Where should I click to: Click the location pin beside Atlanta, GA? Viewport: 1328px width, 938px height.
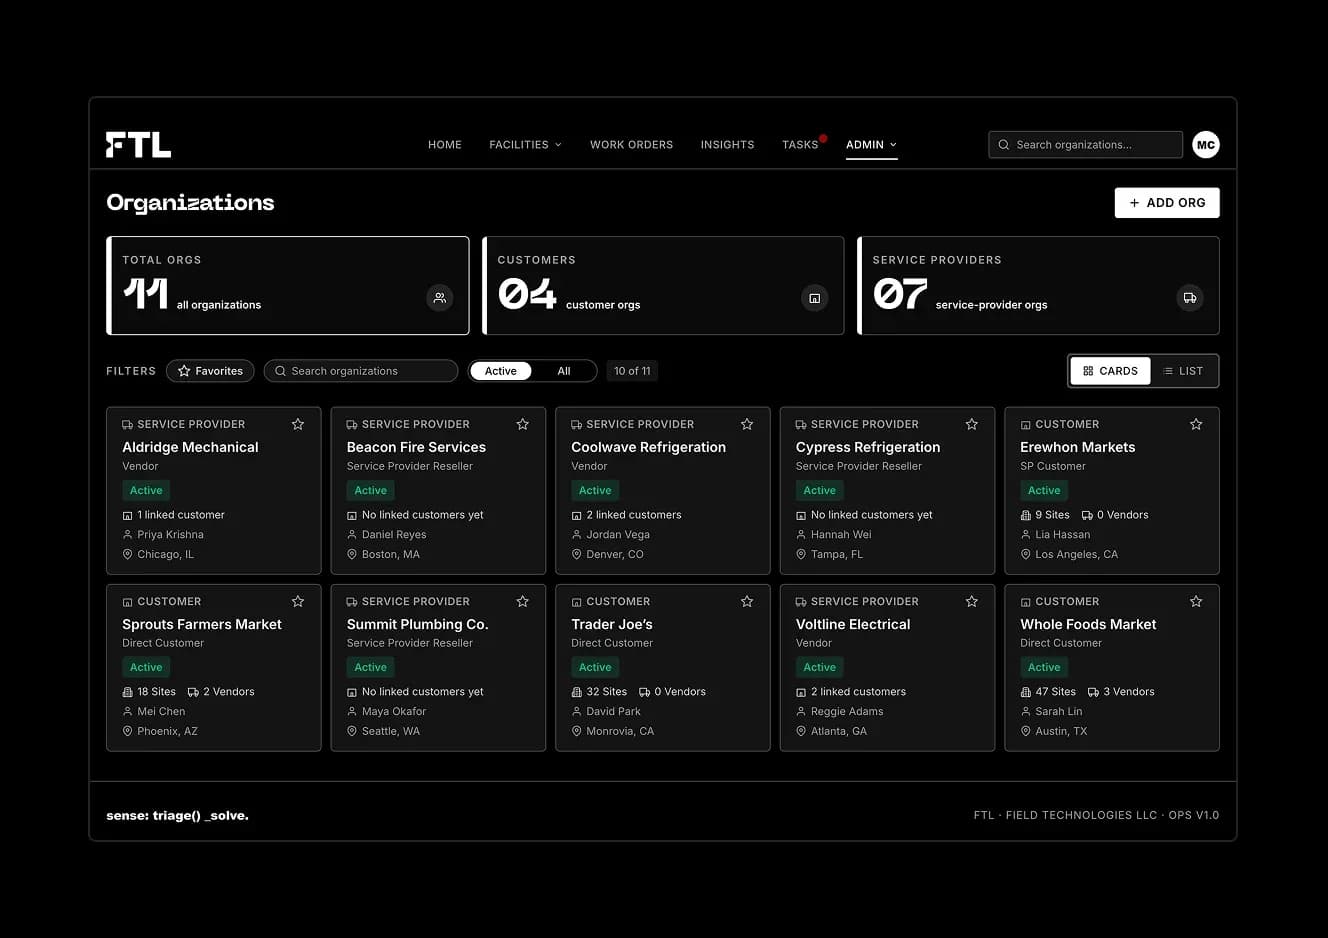click(801, 731)
